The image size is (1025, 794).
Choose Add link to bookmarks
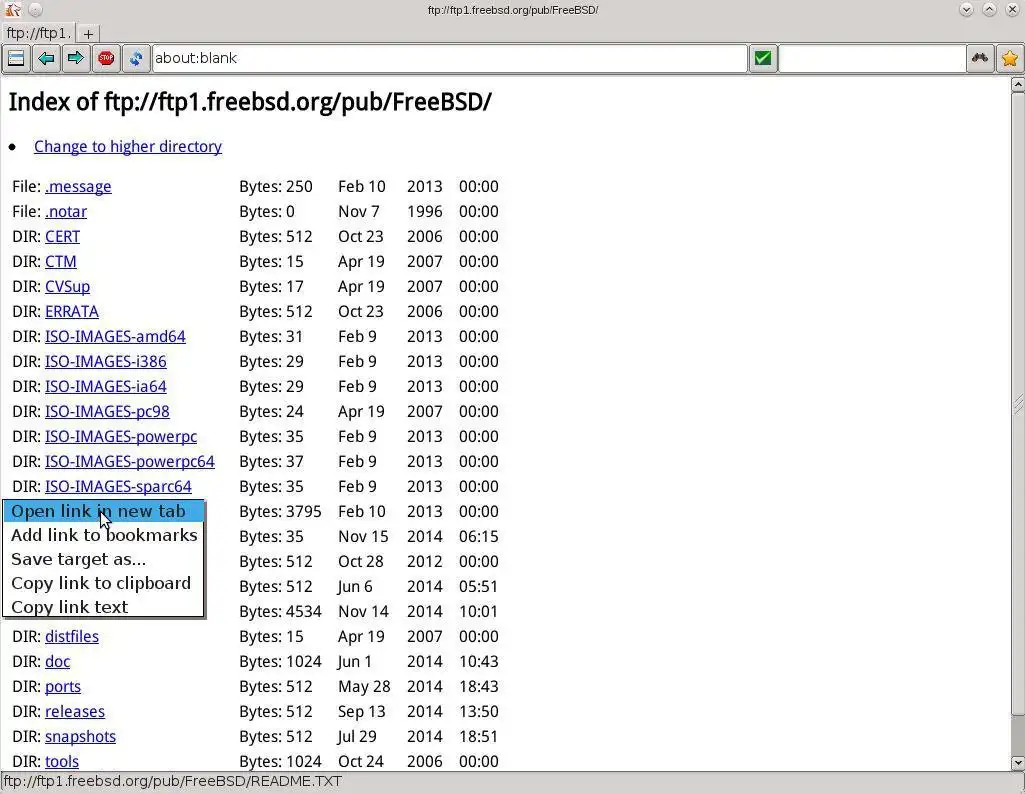104,535
